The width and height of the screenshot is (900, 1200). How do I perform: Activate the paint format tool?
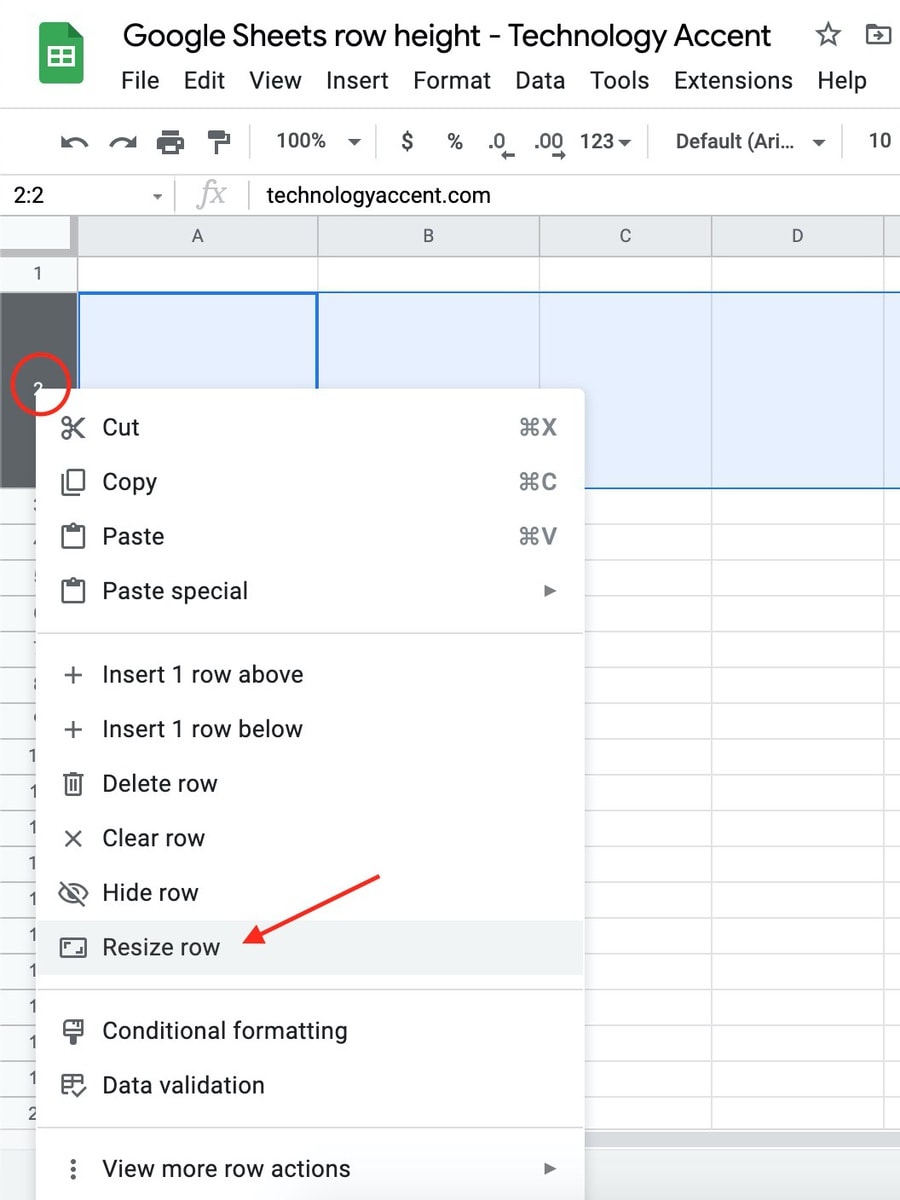(217, 142)
